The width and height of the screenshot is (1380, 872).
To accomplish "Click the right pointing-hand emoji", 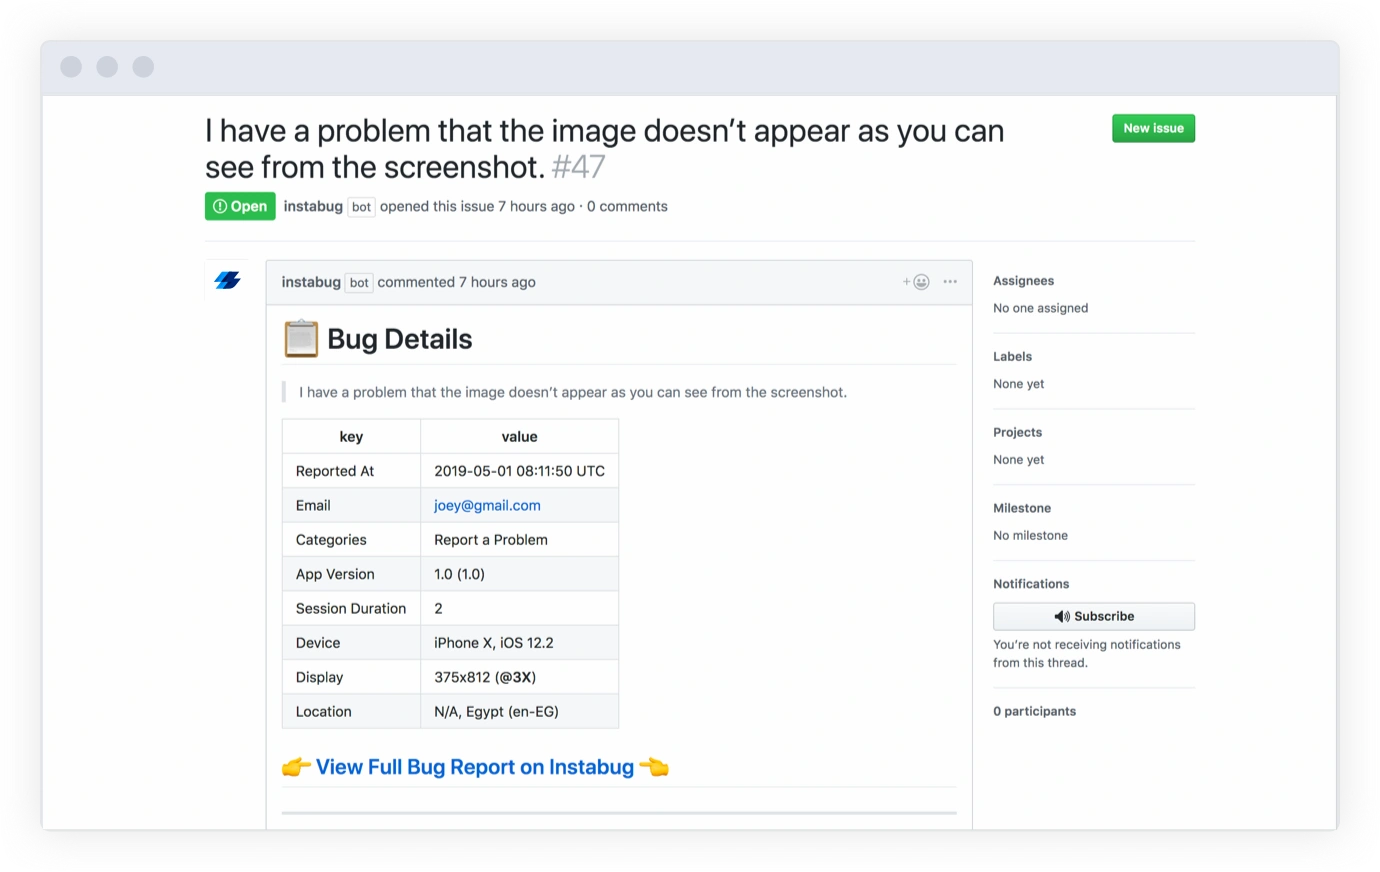I will point(654,767).
